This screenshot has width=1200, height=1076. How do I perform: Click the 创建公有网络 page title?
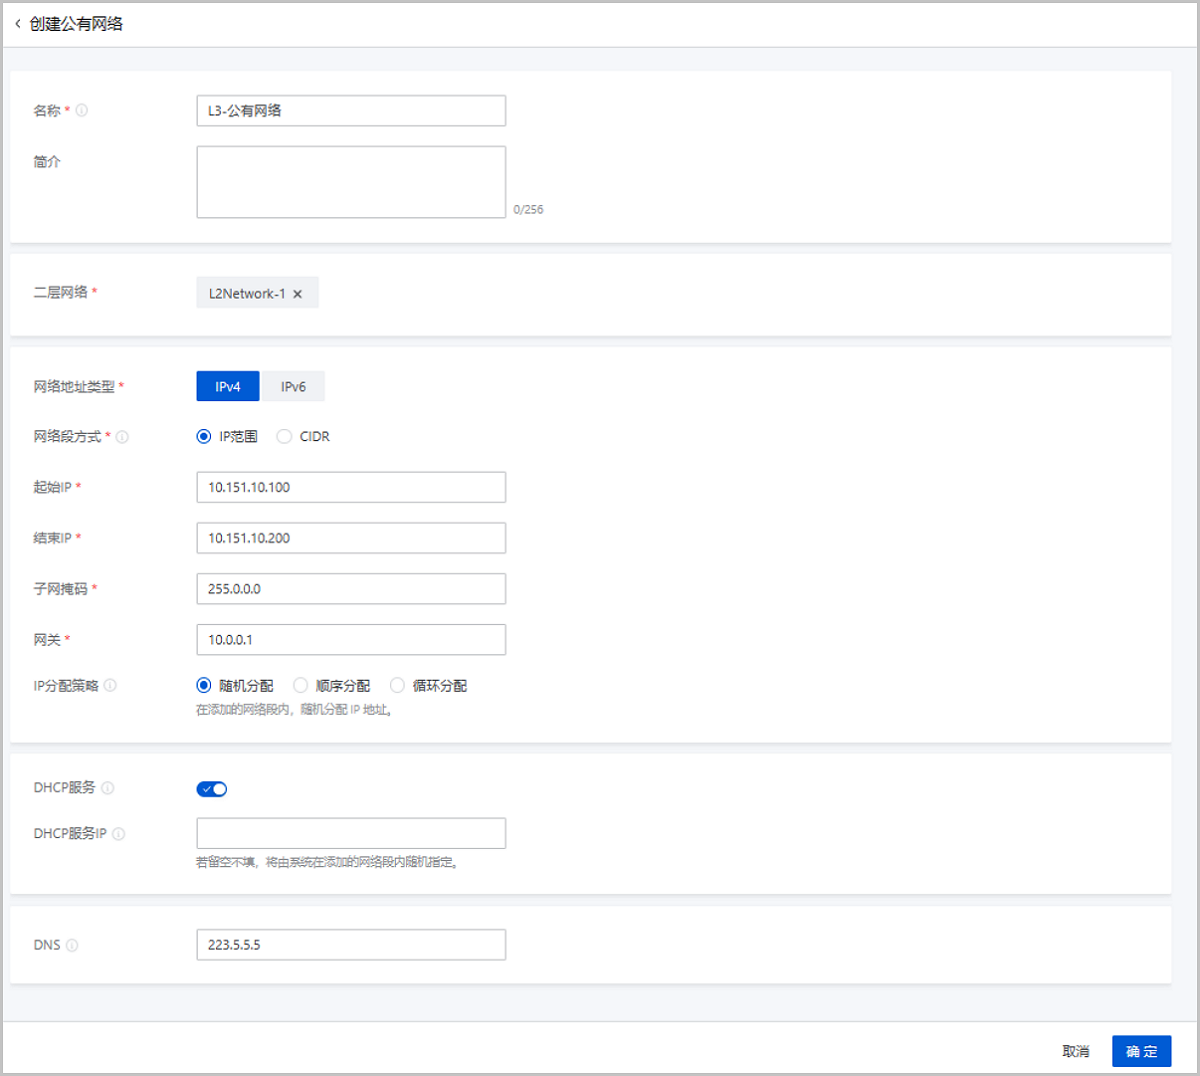tap(76, 23)
